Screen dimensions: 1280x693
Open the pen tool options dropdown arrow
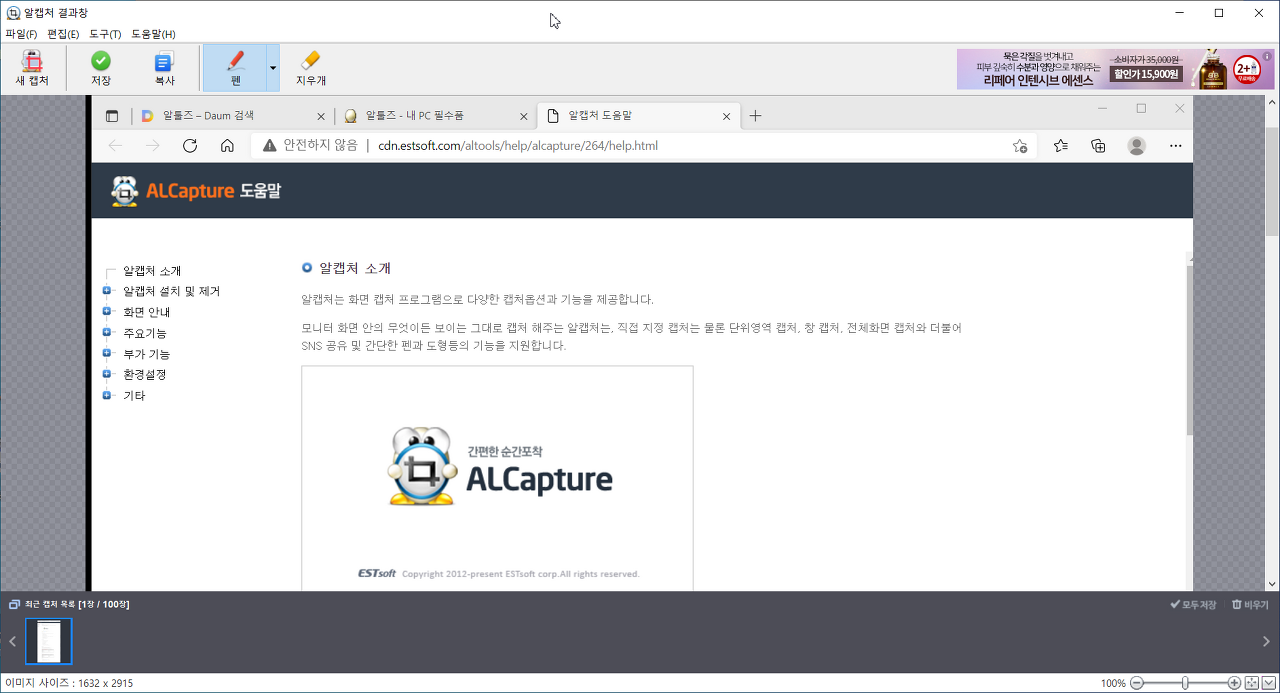click(273, 68)
